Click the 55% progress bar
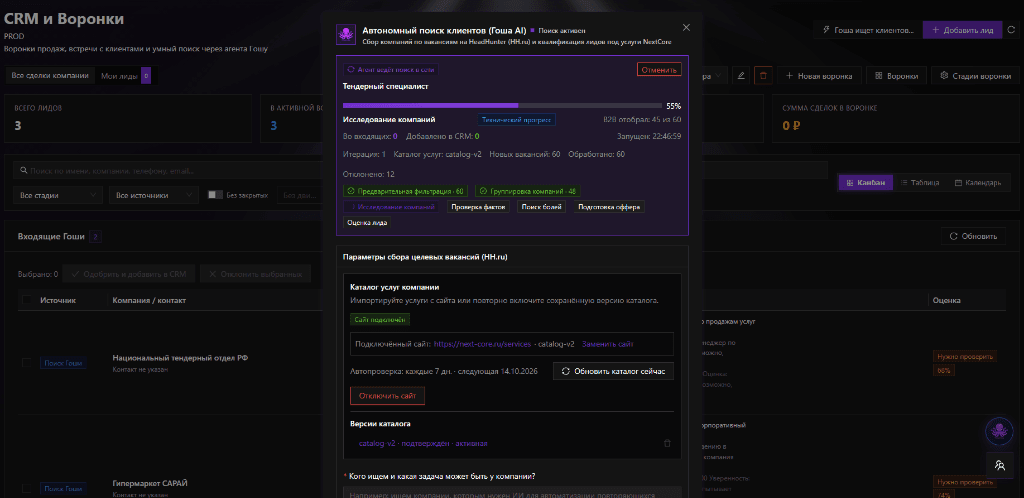1024x498 pixels. point(502,105)
